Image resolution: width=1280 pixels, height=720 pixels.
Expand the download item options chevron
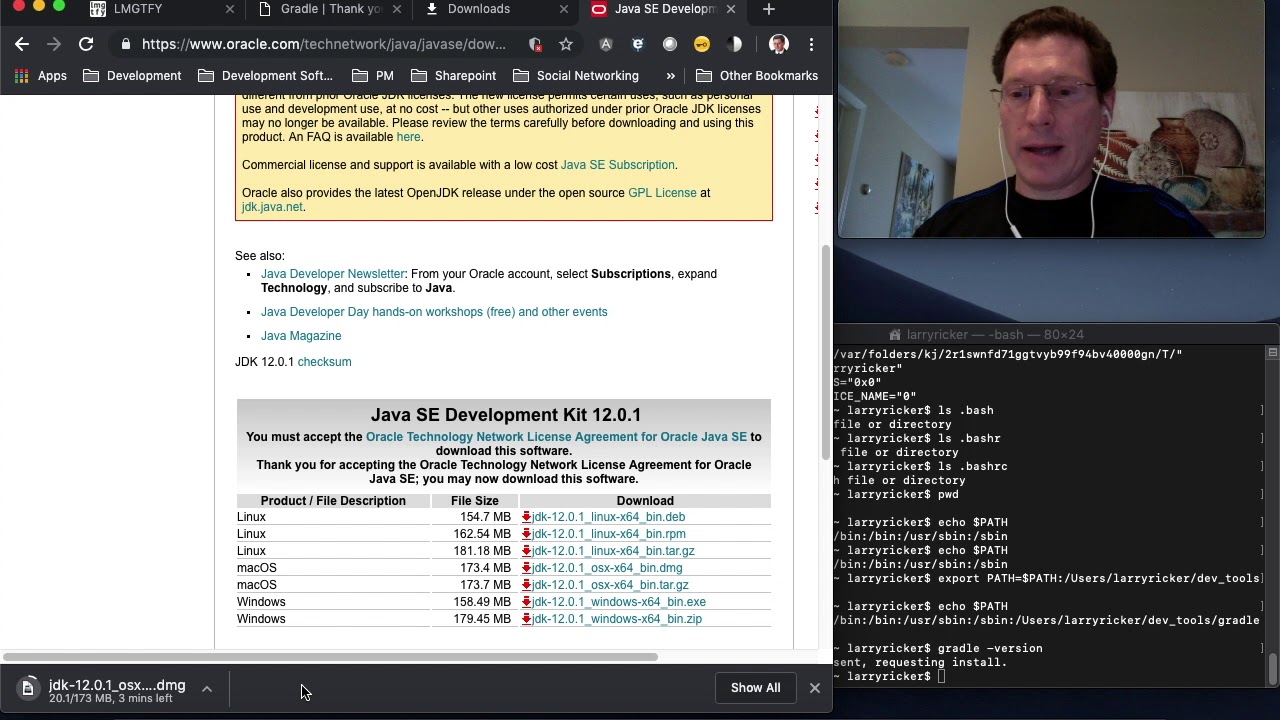[x=207, y=689]
